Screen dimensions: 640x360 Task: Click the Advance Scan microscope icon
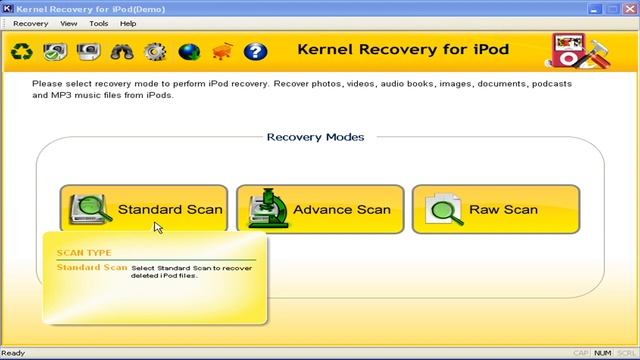(x=268, y=208)
